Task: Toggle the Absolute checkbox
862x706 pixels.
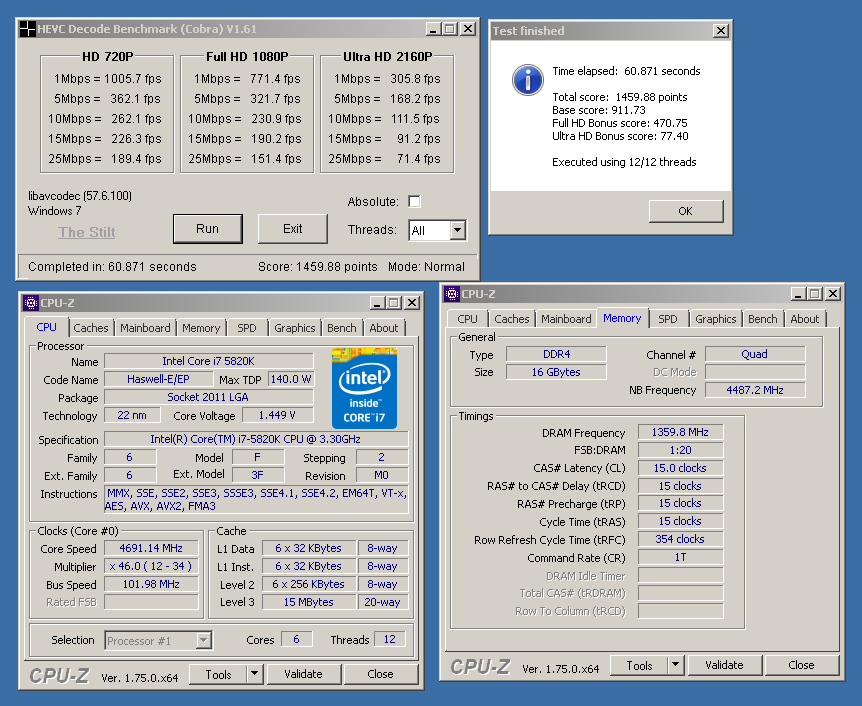Action: (x=415, y=201)
